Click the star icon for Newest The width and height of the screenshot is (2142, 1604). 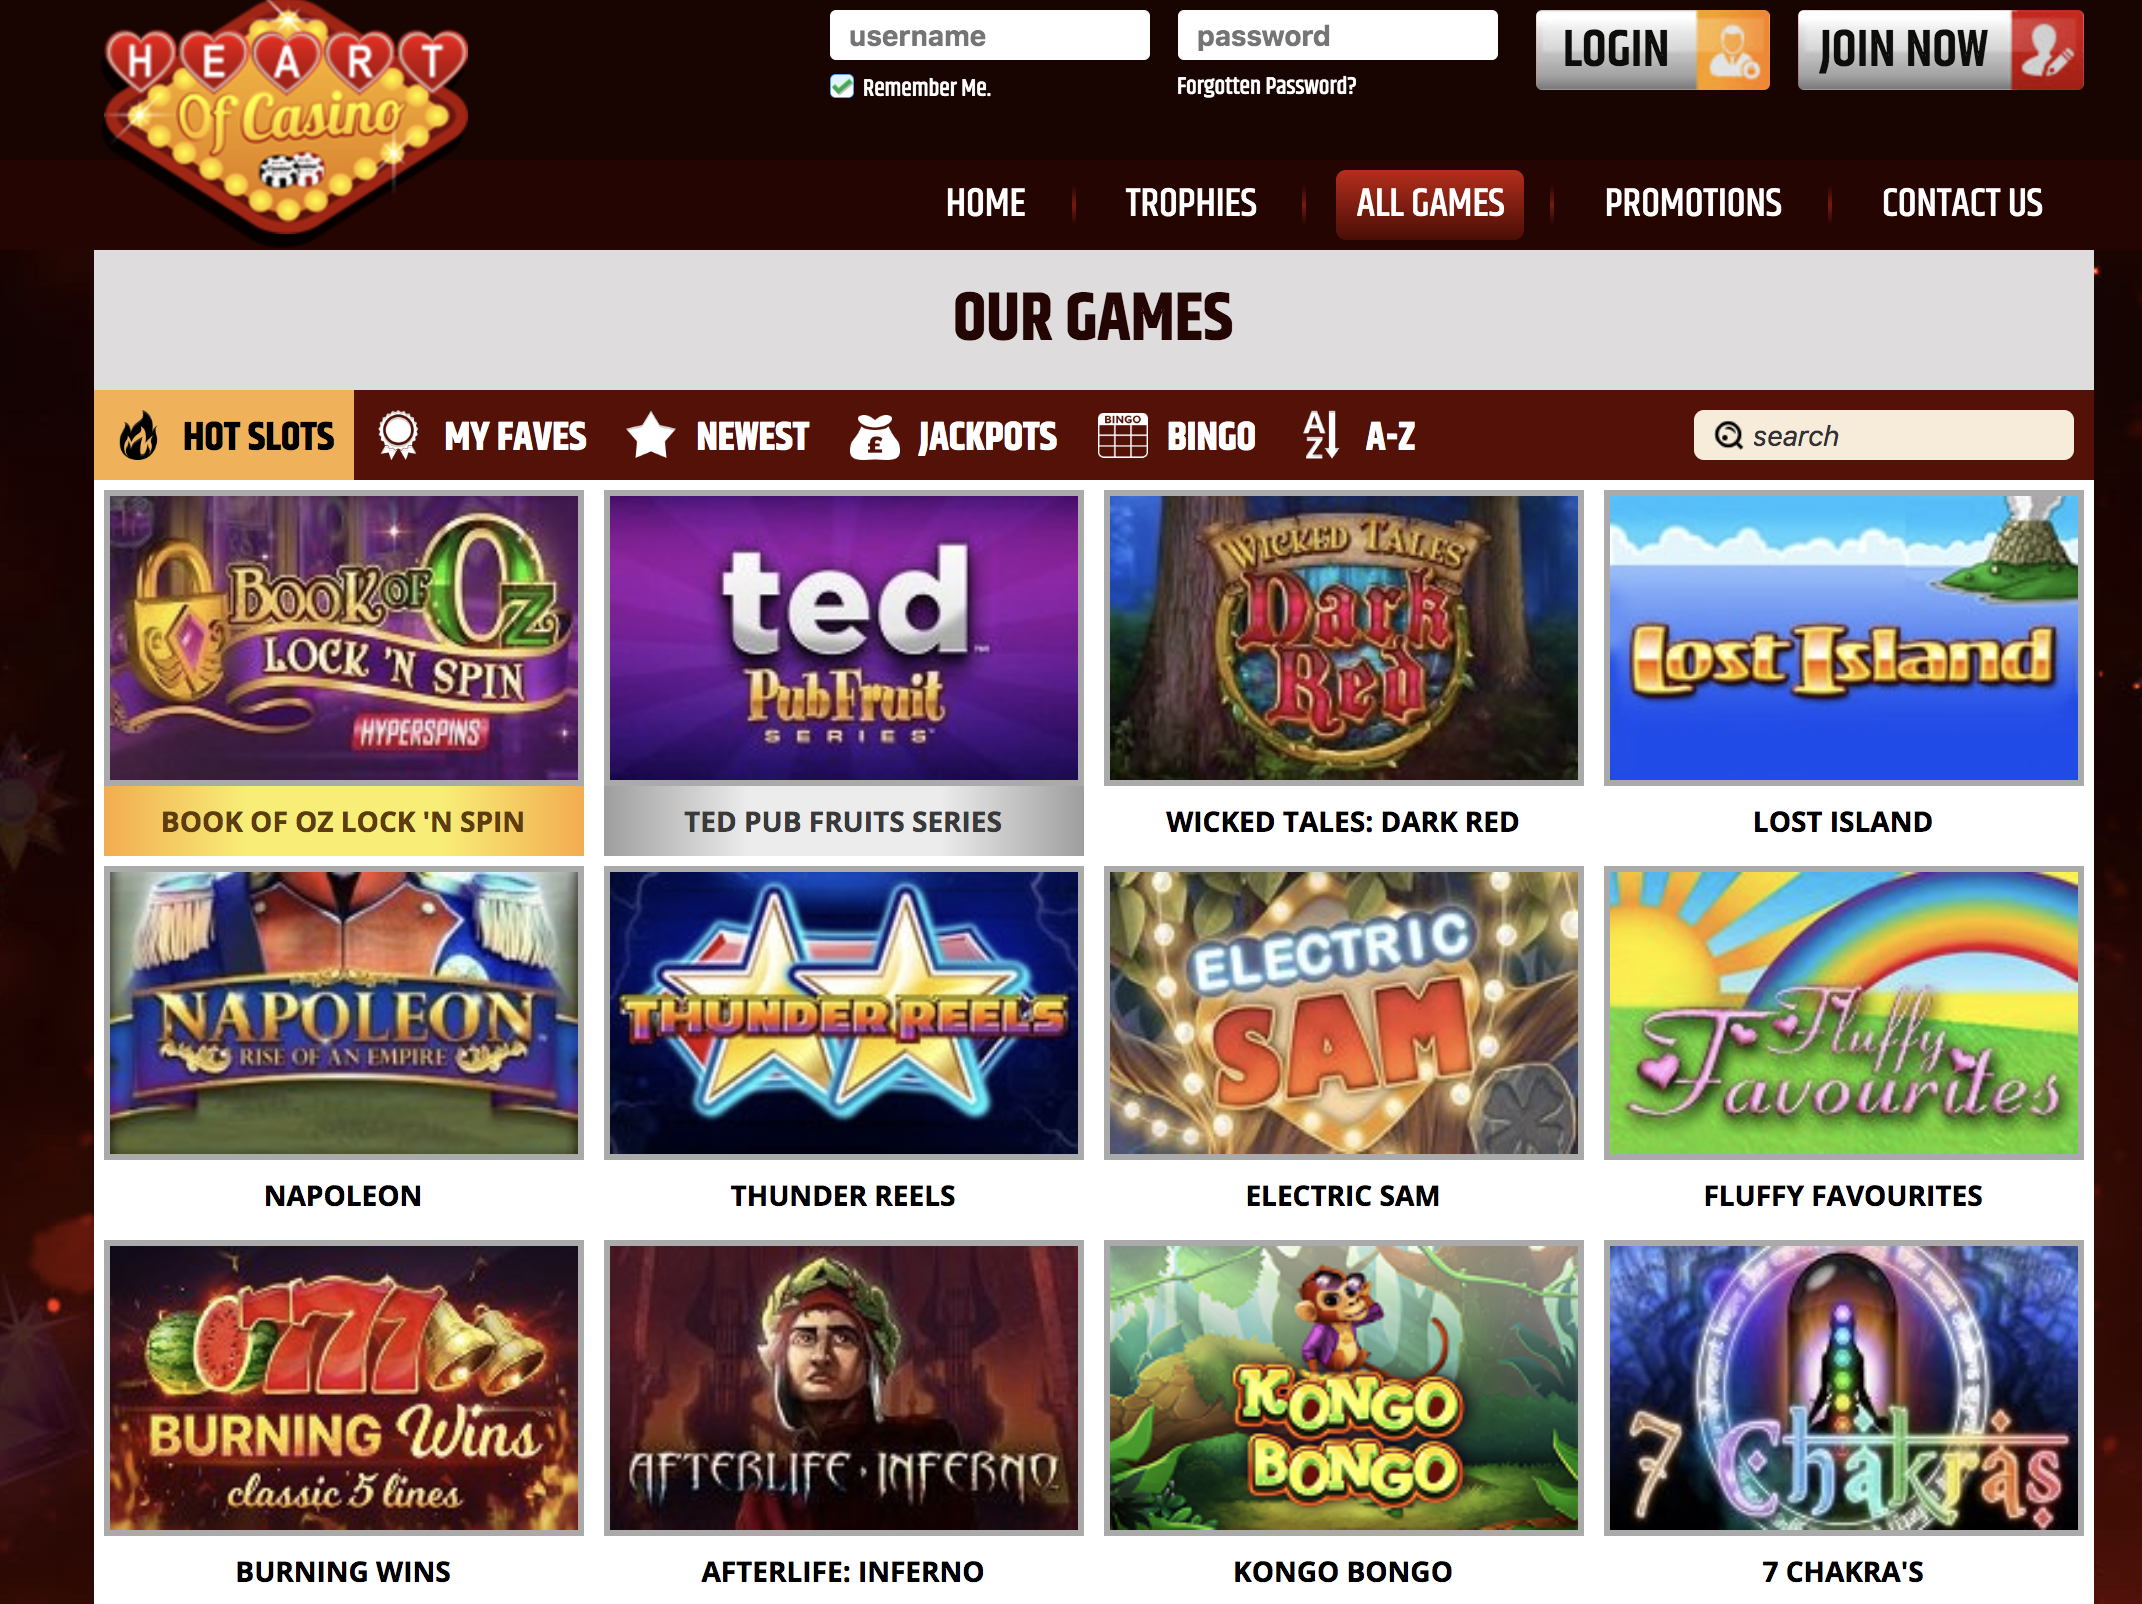point(651,436)
